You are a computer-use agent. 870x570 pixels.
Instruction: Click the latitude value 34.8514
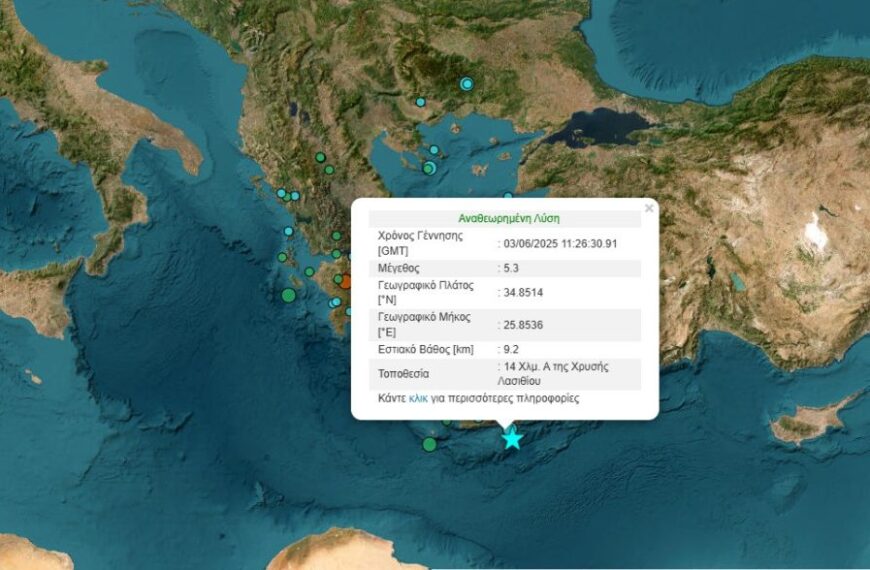tap(523, 292)
